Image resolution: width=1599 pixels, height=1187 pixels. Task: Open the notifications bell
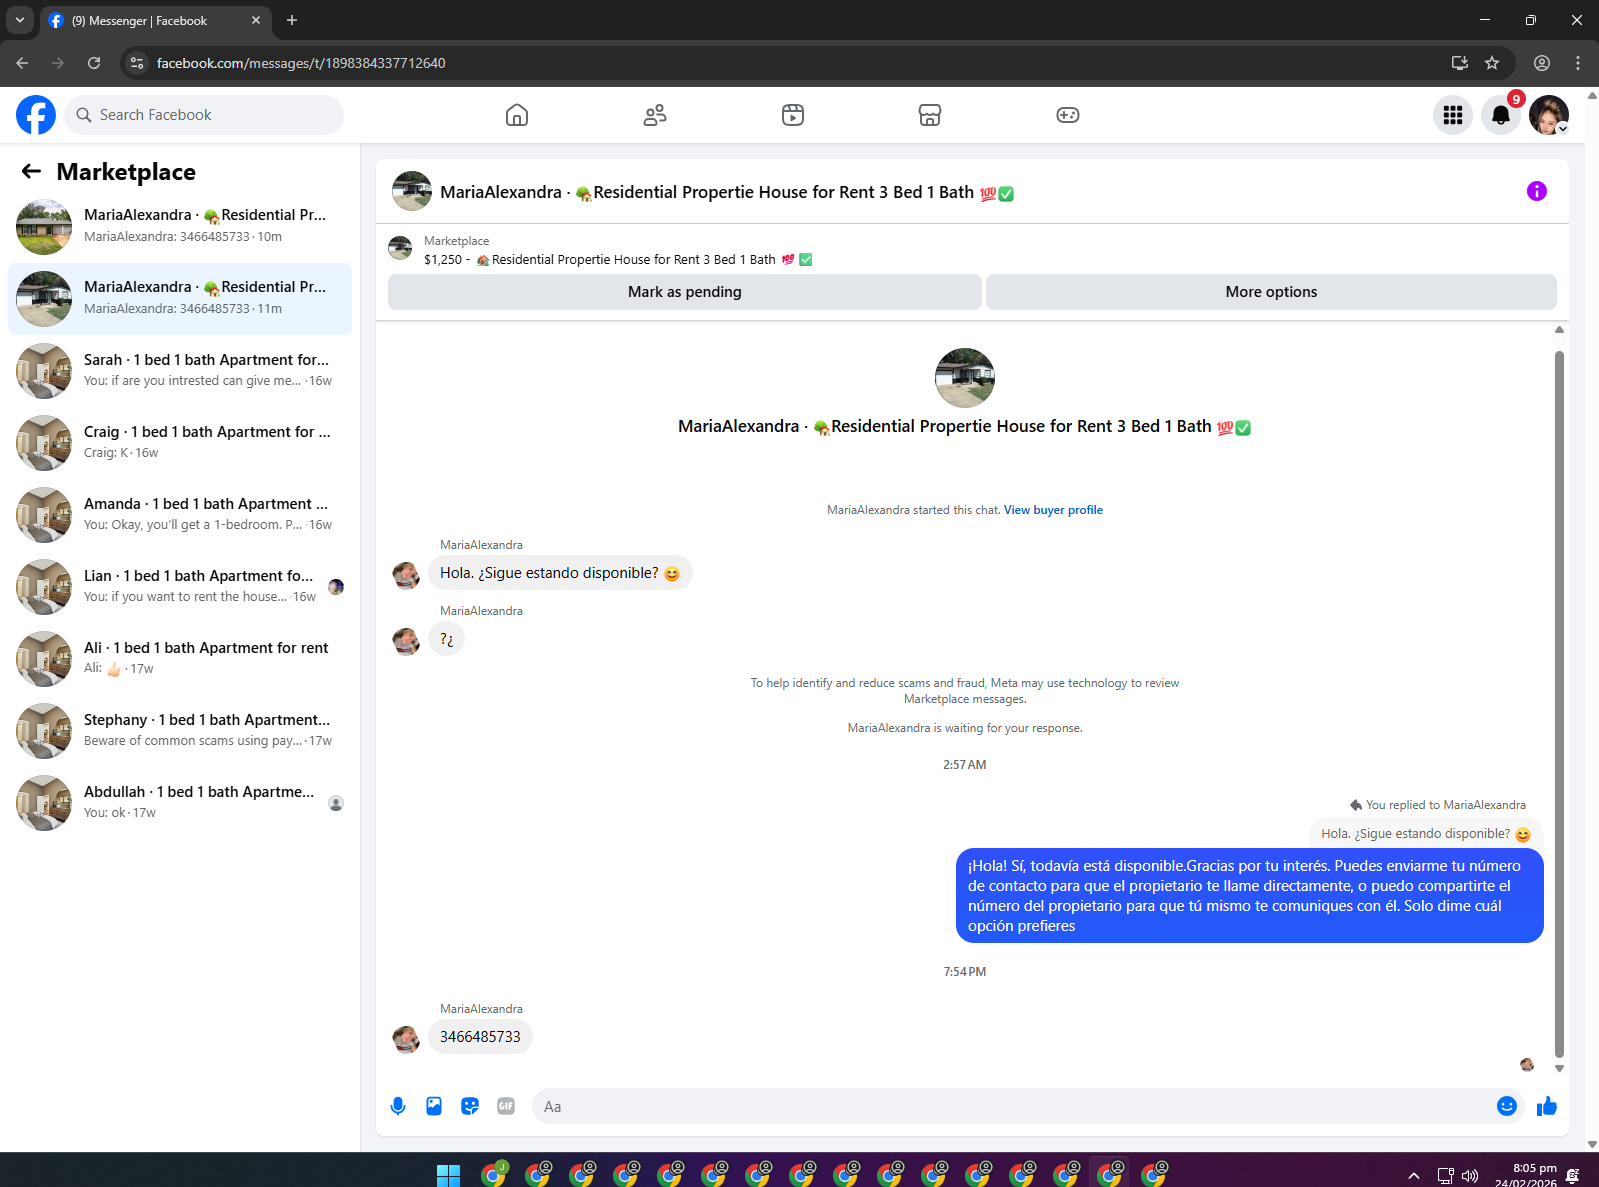tap(1501, 115)
